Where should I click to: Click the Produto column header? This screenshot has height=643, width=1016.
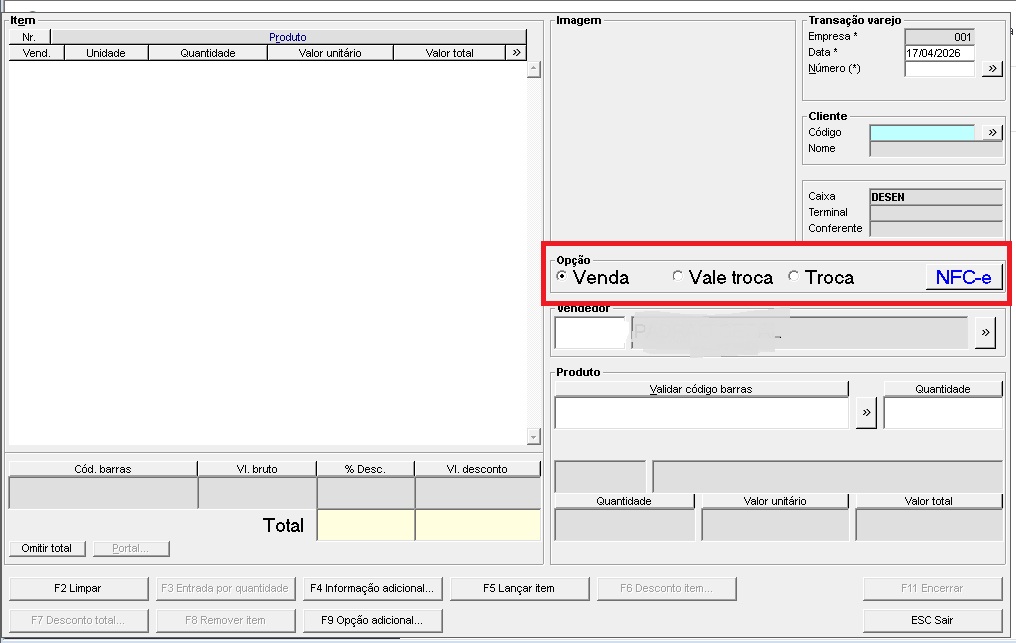288,37
